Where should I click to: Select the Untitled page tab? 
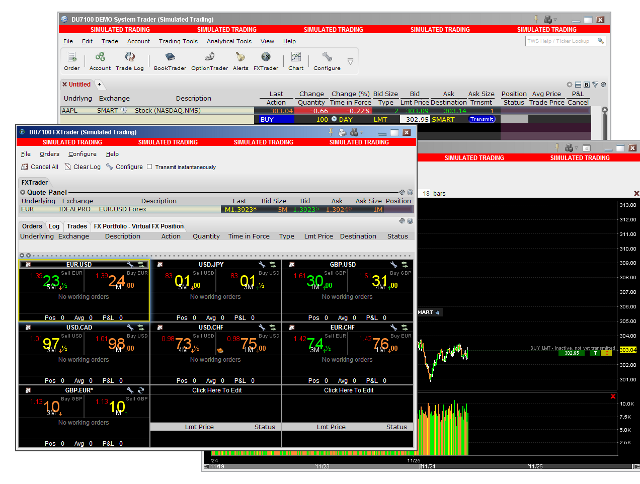pos(76,84)
